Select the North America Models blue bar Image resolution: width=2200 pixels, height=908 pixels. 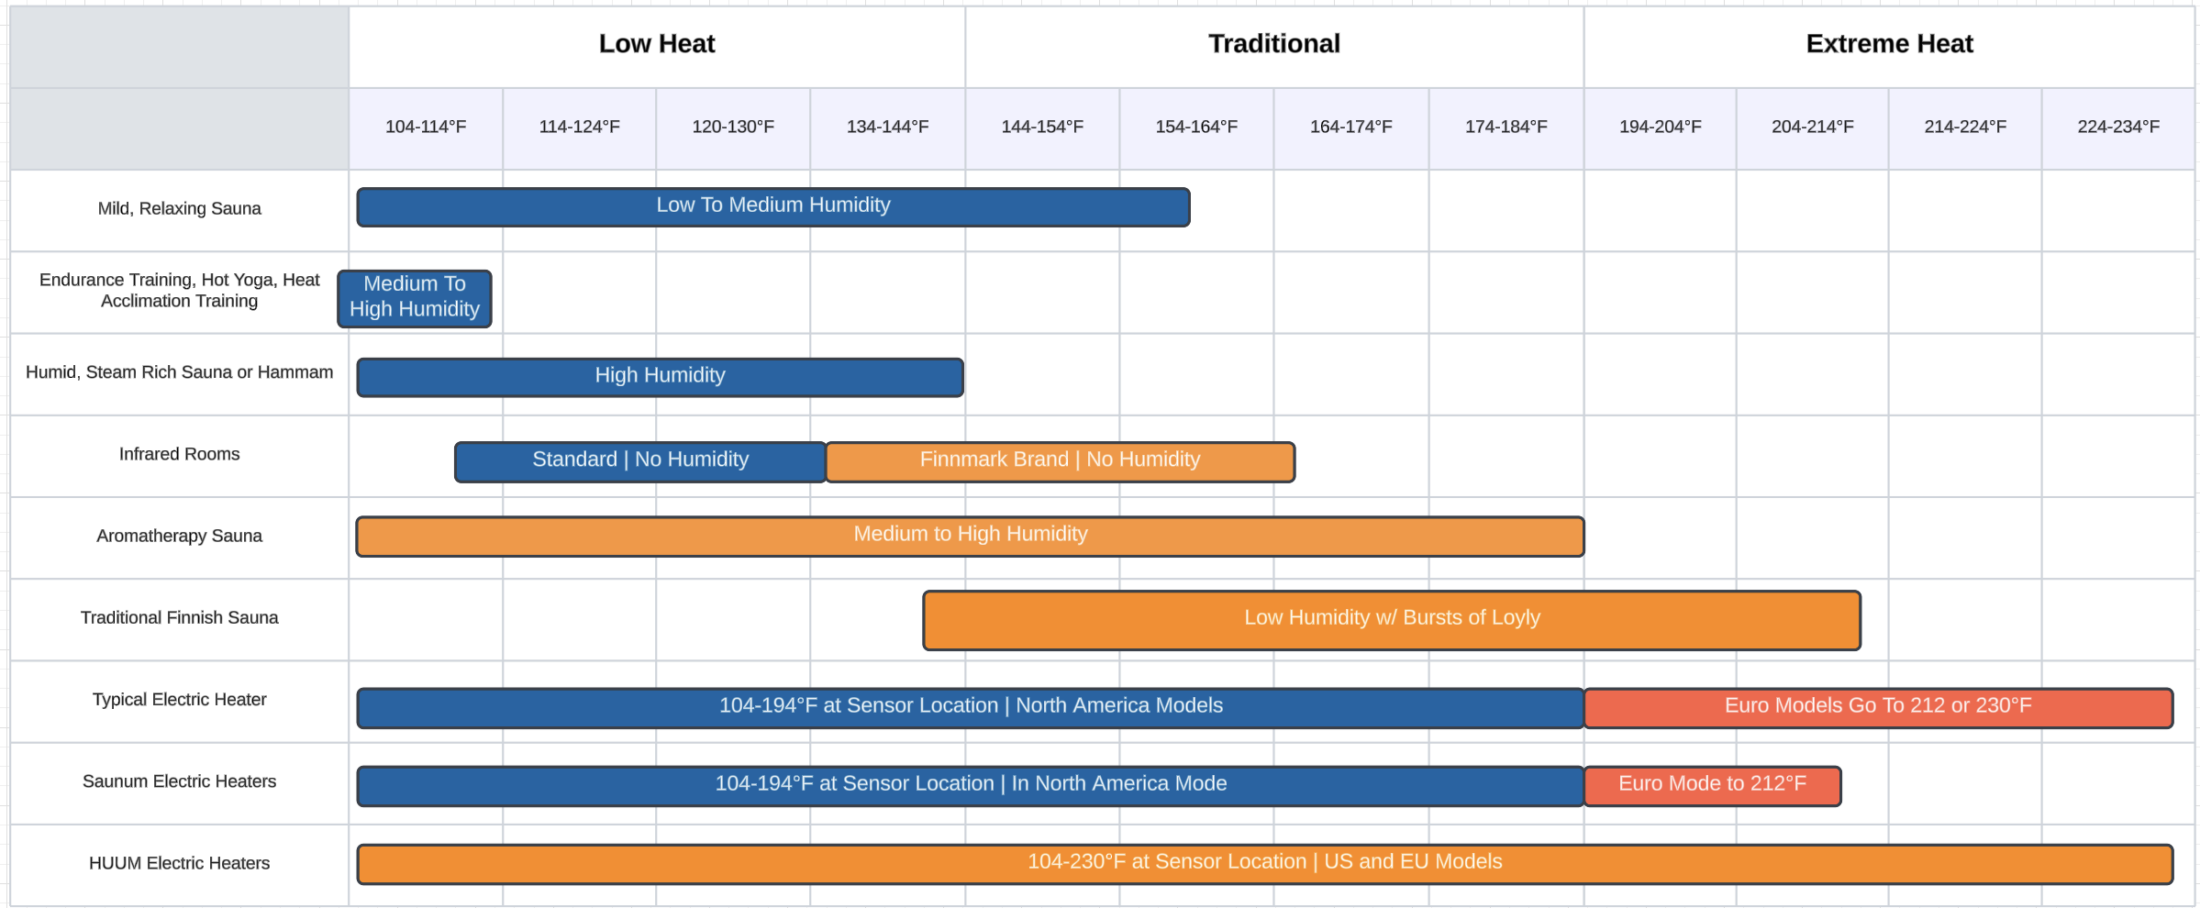(970, 707)
